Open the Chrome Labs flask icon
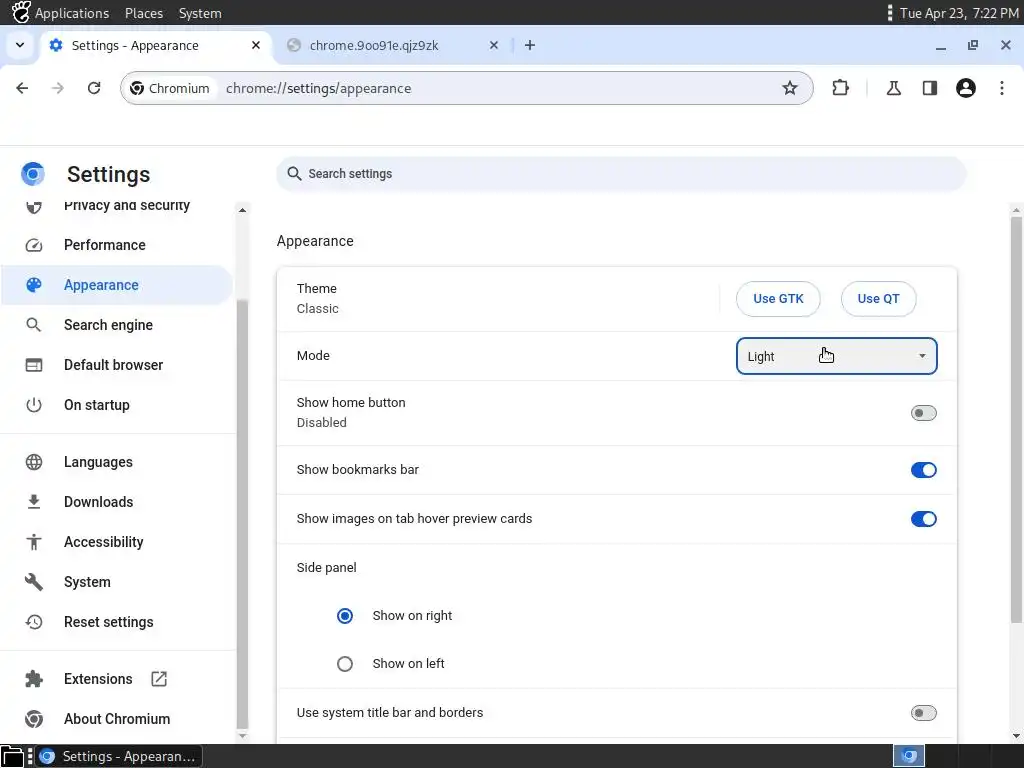Viewport: 1024px width, 768px height. (893, 88)
